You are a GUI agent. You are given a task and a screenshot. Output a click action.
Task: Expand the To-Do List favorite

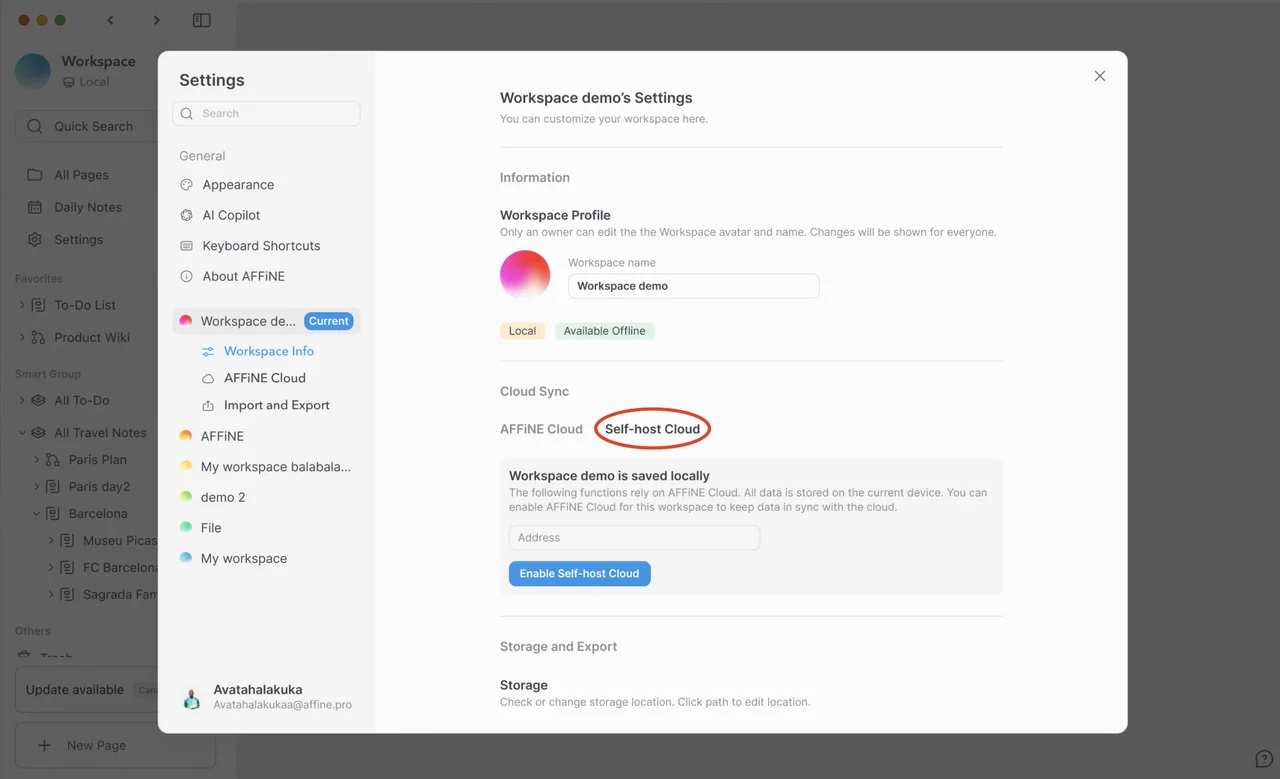tap(22, 305)
